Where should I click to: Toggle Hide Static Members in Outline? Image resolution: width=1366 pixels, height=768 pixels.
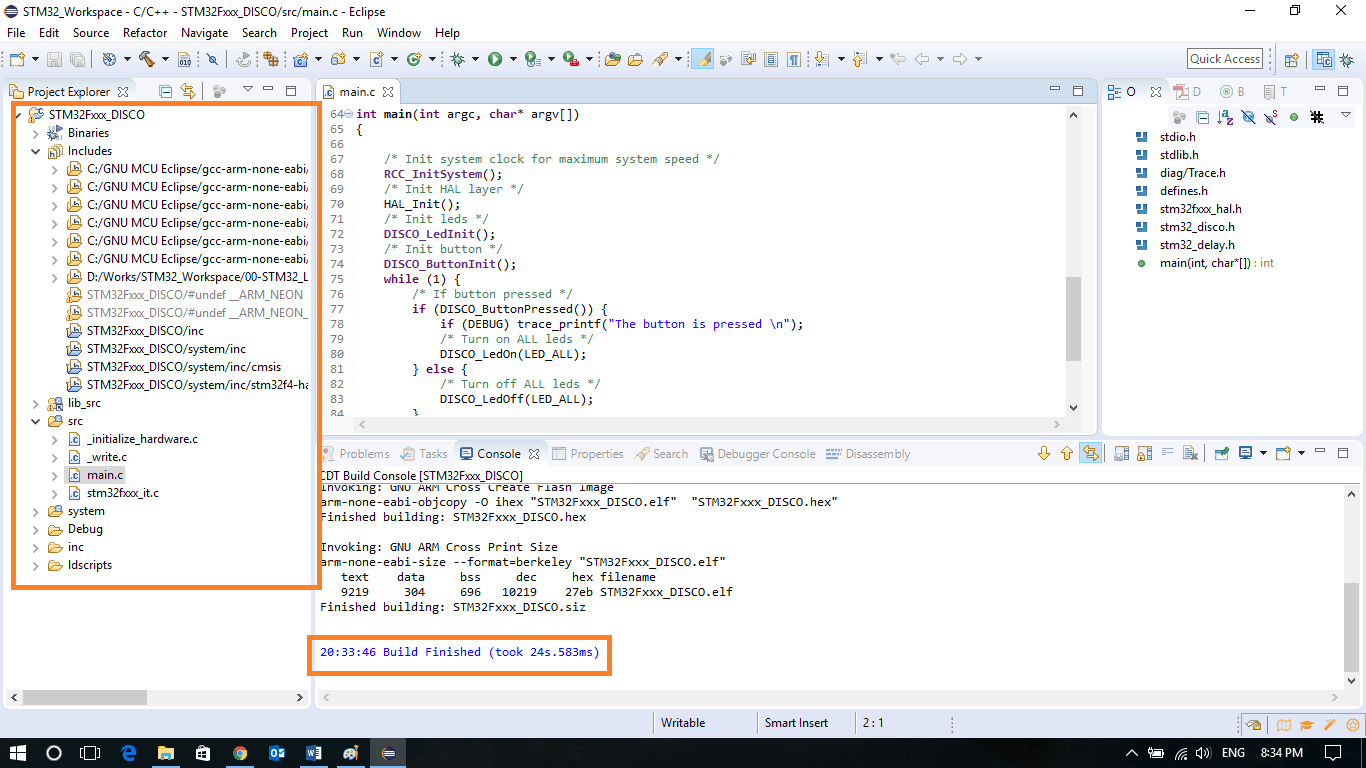(1271, 117)
